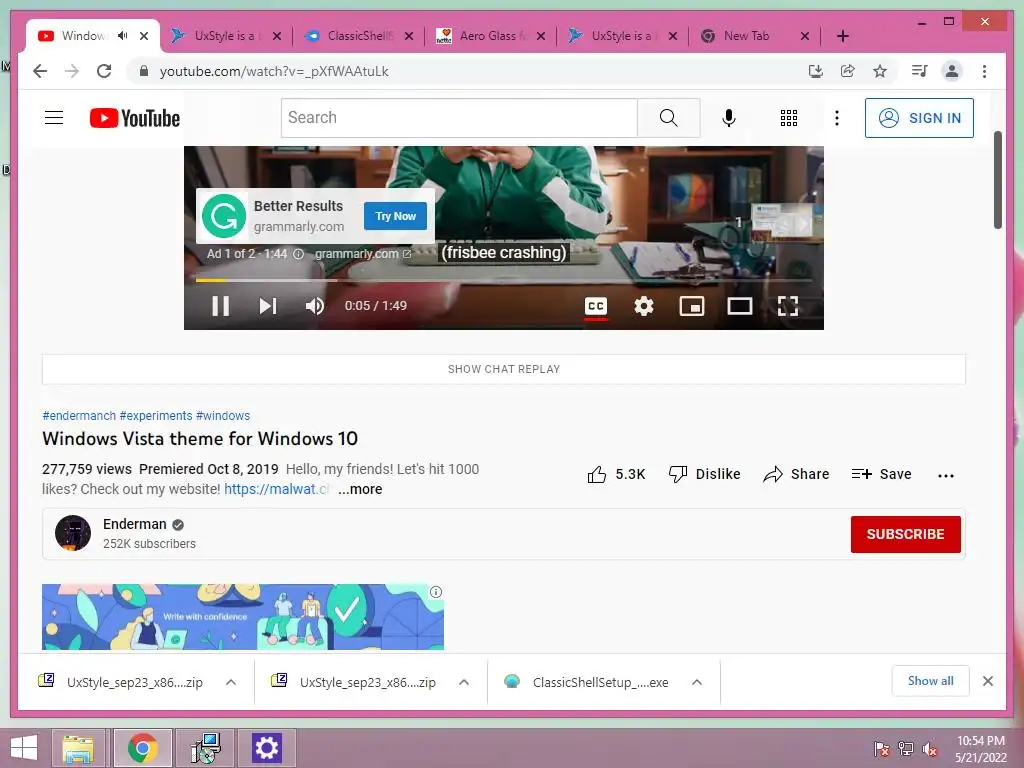Click into the YouTube search field

[x=459, y=118]
